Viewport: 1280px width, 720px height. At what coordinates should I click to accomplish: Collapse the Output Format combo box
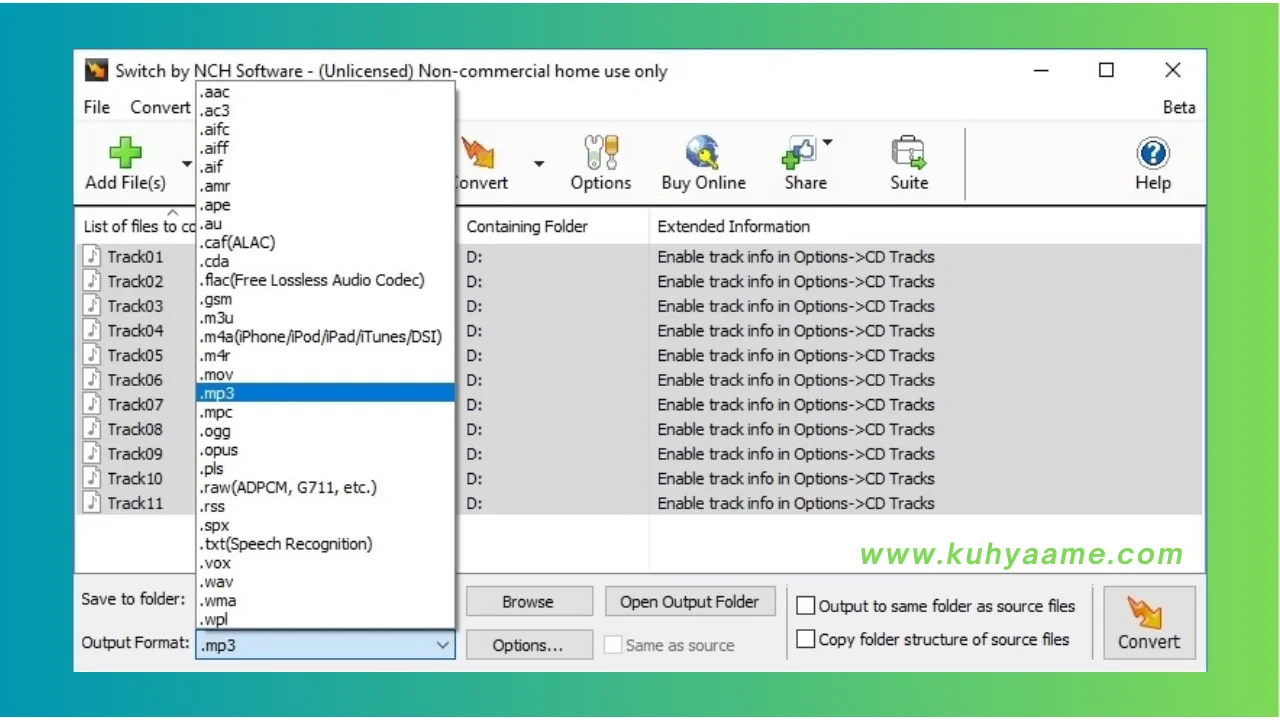click(x=443, y=646)
